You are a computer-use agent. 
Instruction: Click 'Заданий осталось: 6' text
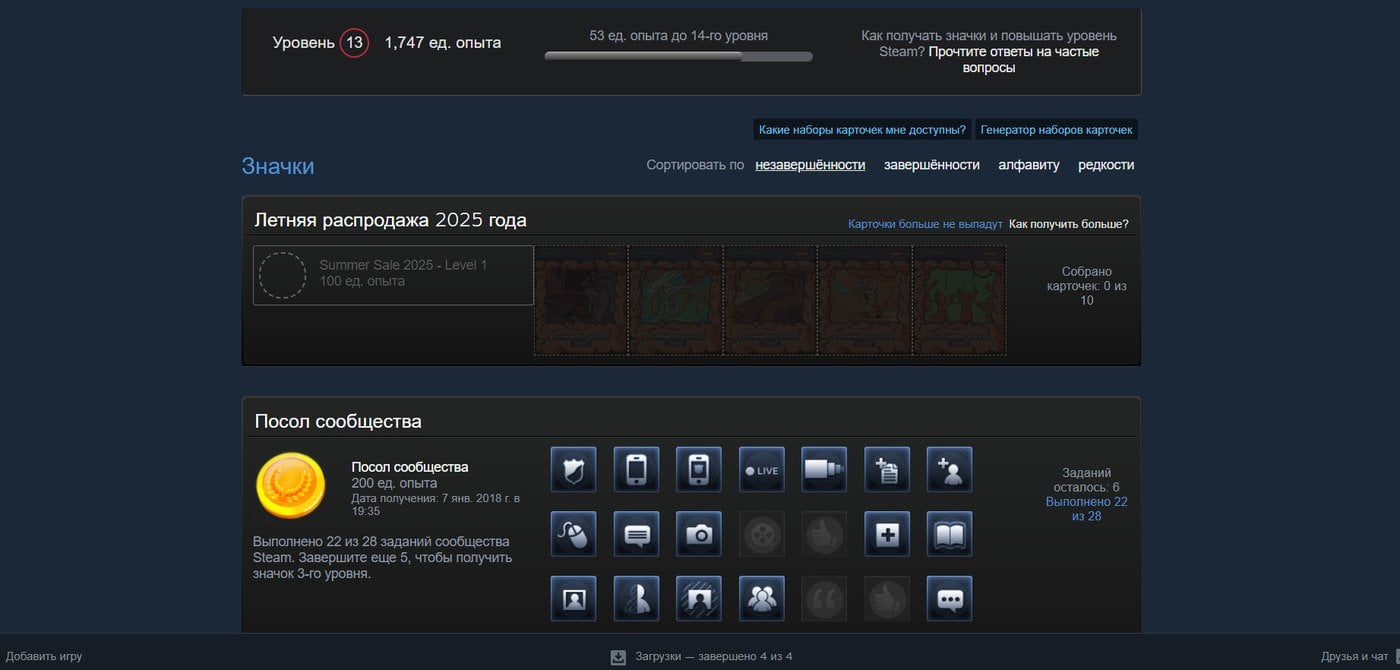click(x=1087, y=480)
